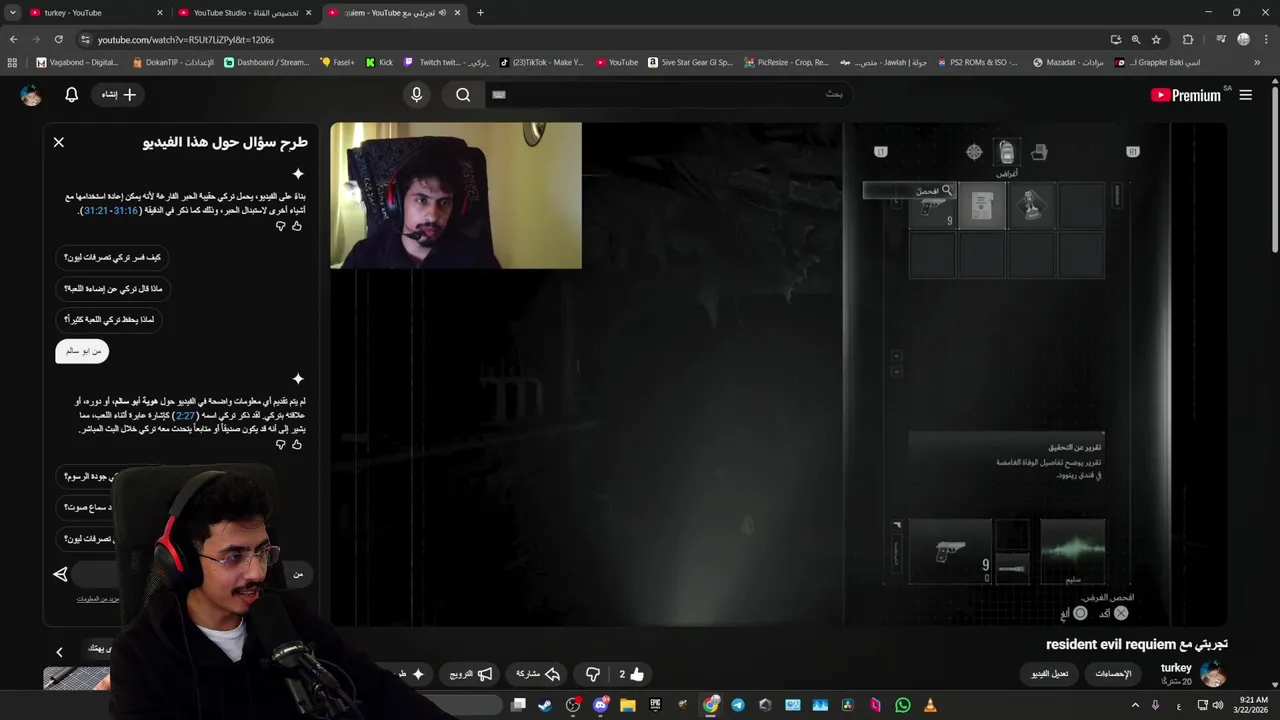Image resolution: width=1280 pixels, height=720 pixels.
Task: Click the in-video inventory search (الفحص) box
Action: click(910, 190)
